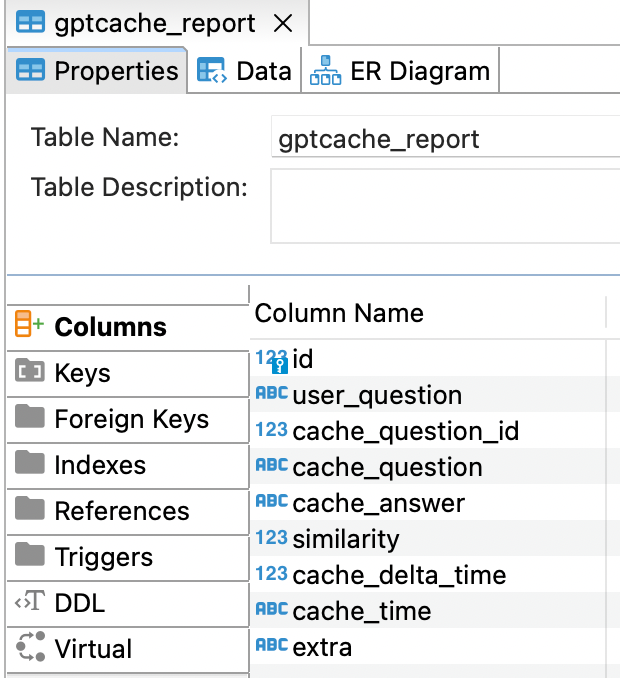The height and width of the screenshot is (678, 620).
Task: Click the 123 type icon for cache_question_id
Action: click(x=272, y=429)
